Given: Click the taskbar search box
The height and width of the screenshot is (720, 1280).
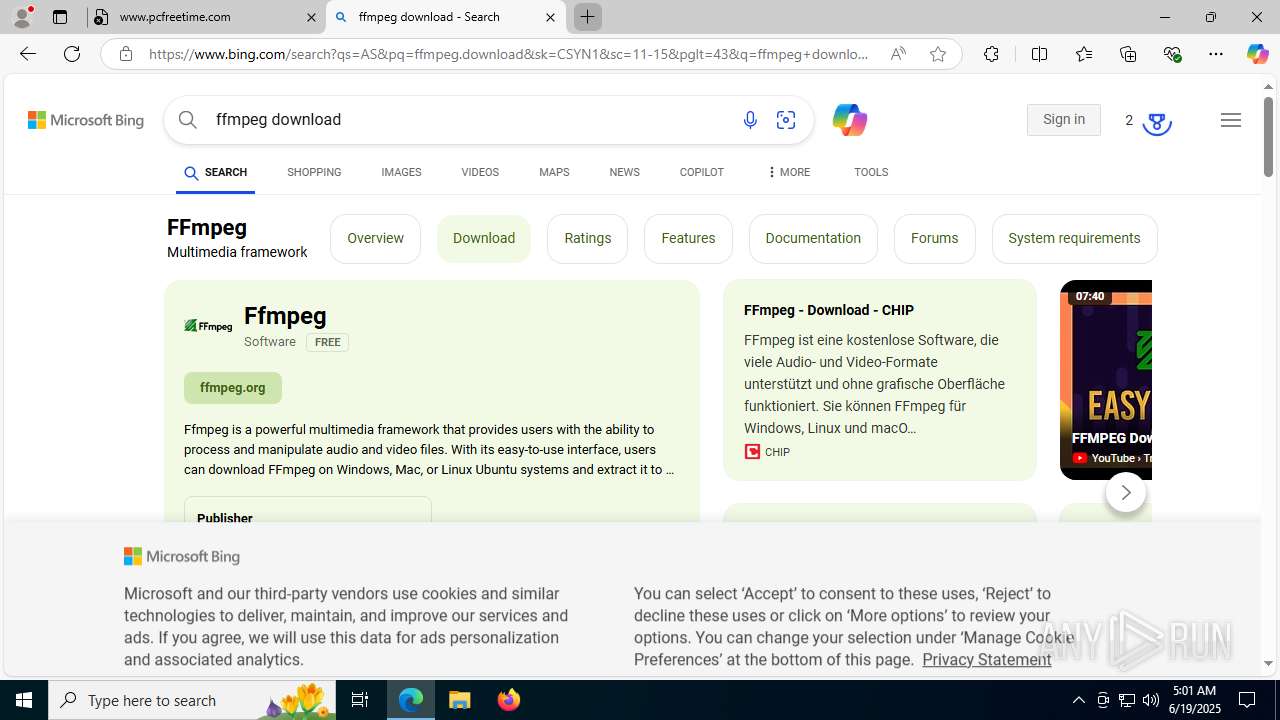Looking at the screenshot, I should pos(192,700).
